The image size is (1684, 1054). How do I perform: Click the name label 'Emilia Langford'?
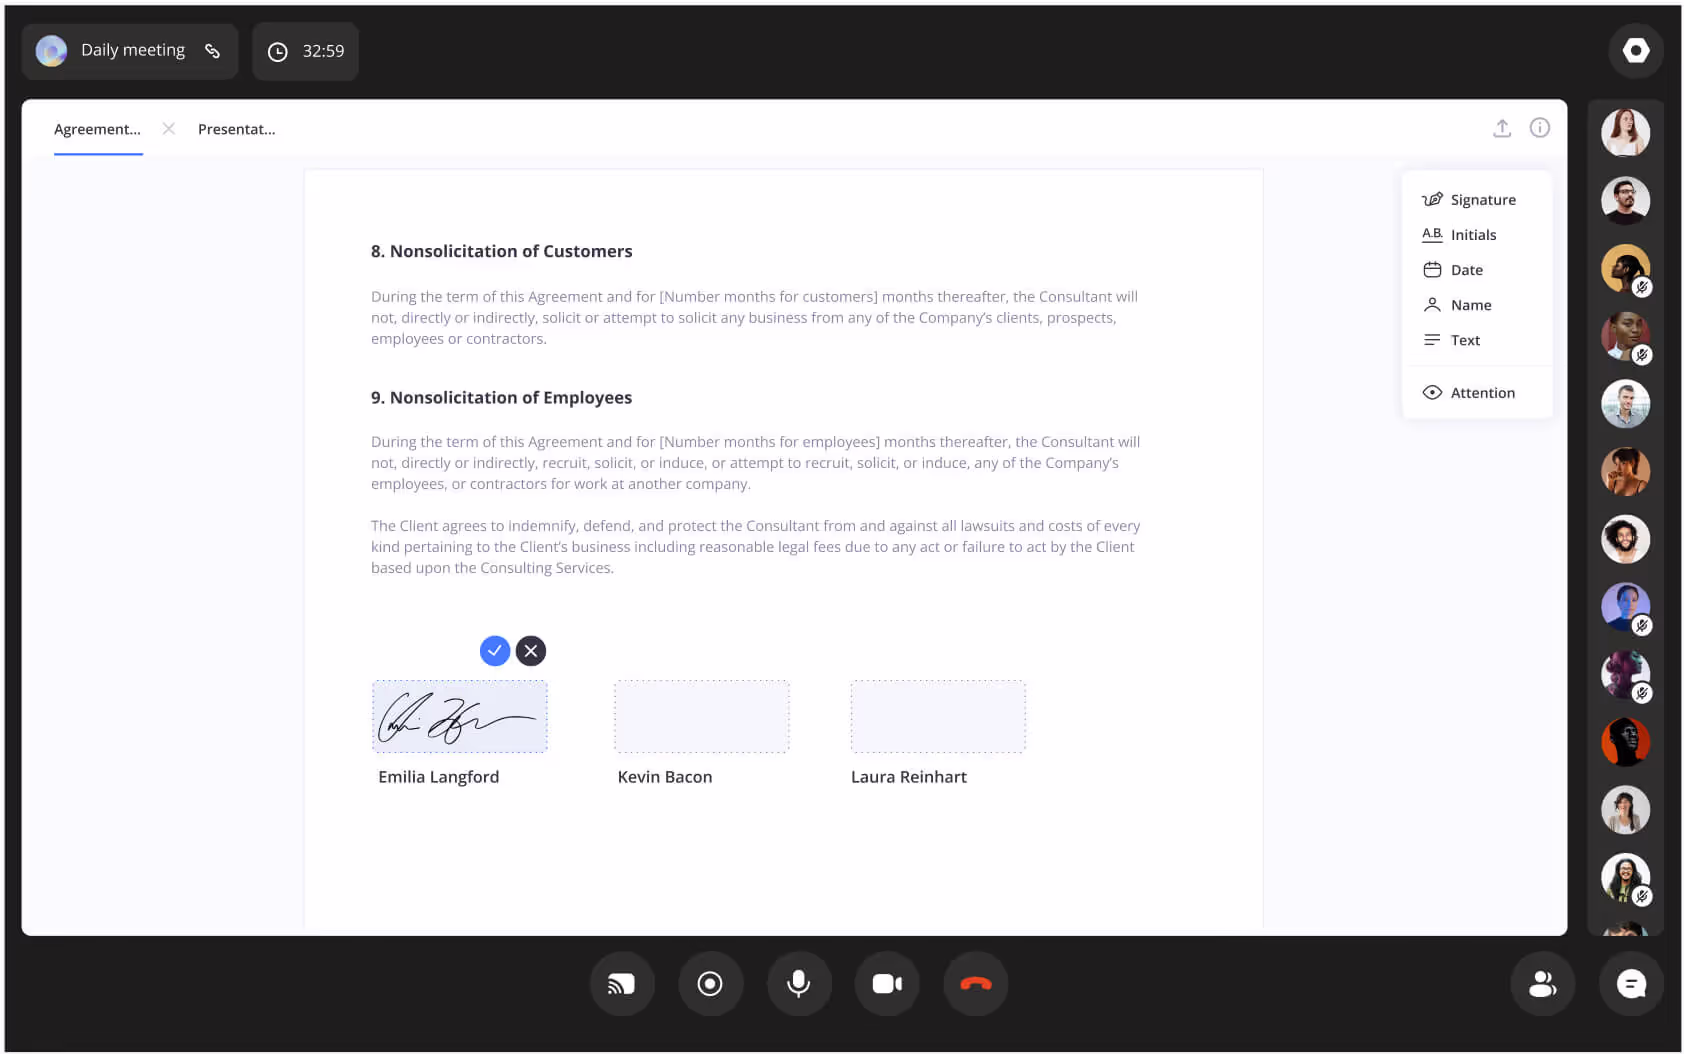(x=438, y=777)
